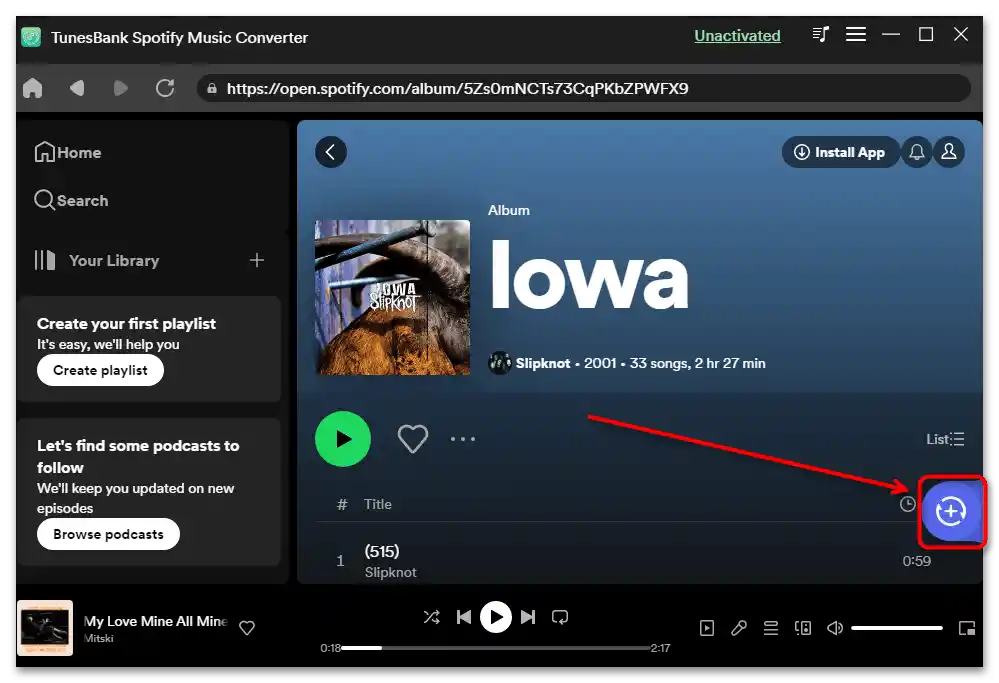Mute the volume with the speaker icon
Screen dimensions: 999x683
click(x=835, y=628)
